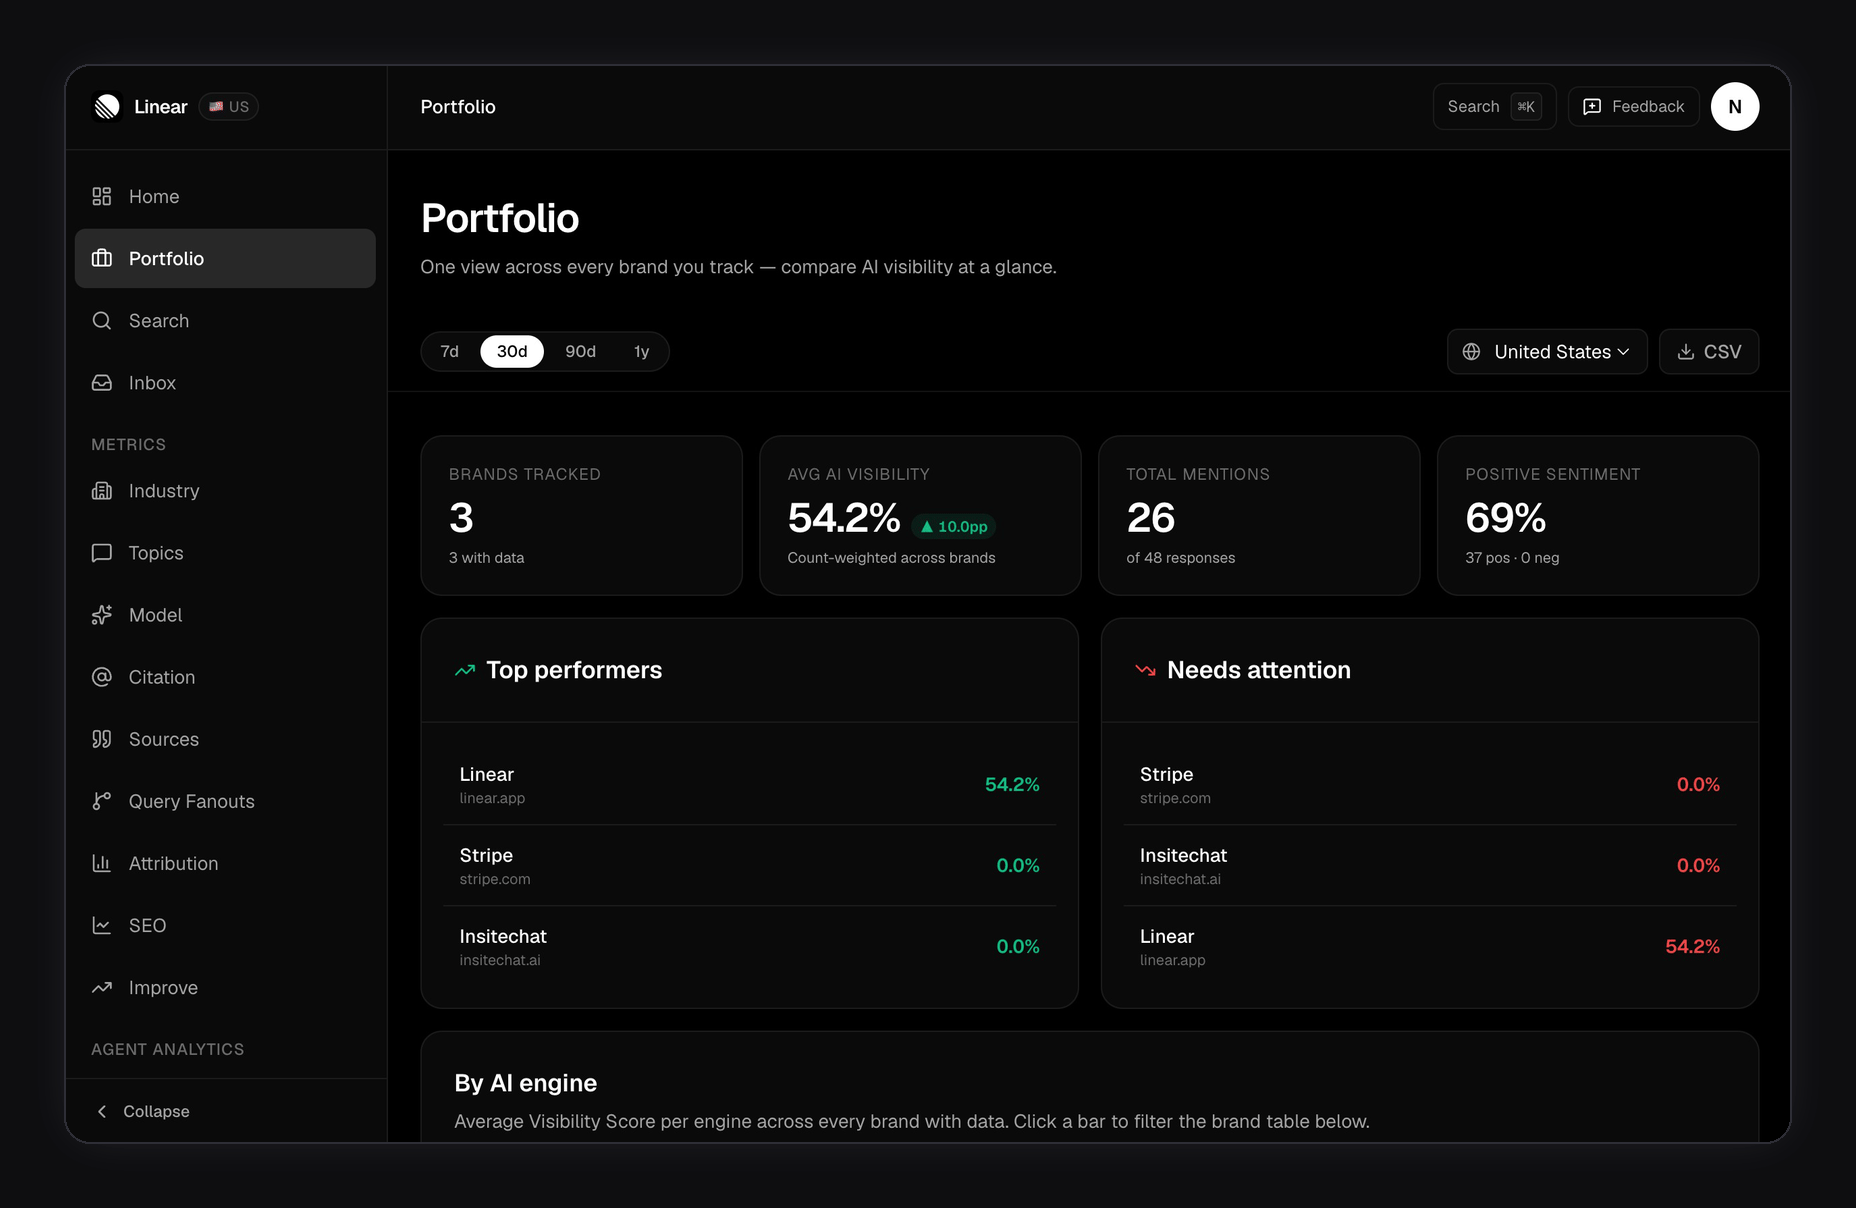Click the Improve trending arrow icon

(102, 986)
